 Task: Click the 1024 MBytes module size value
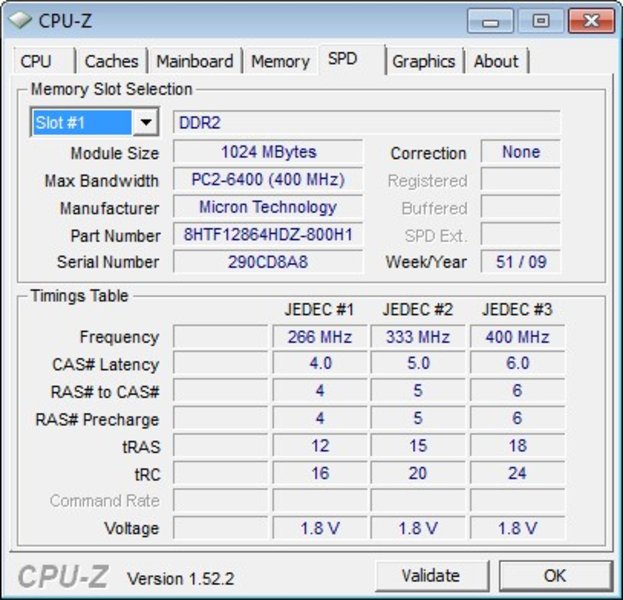pos(268,152)
